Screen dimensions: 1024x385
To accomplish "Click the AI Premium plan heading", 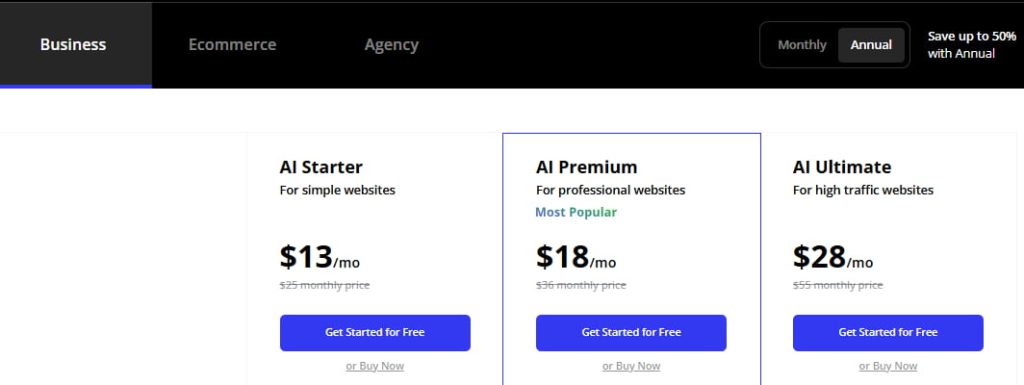I will tap(586, 167).
